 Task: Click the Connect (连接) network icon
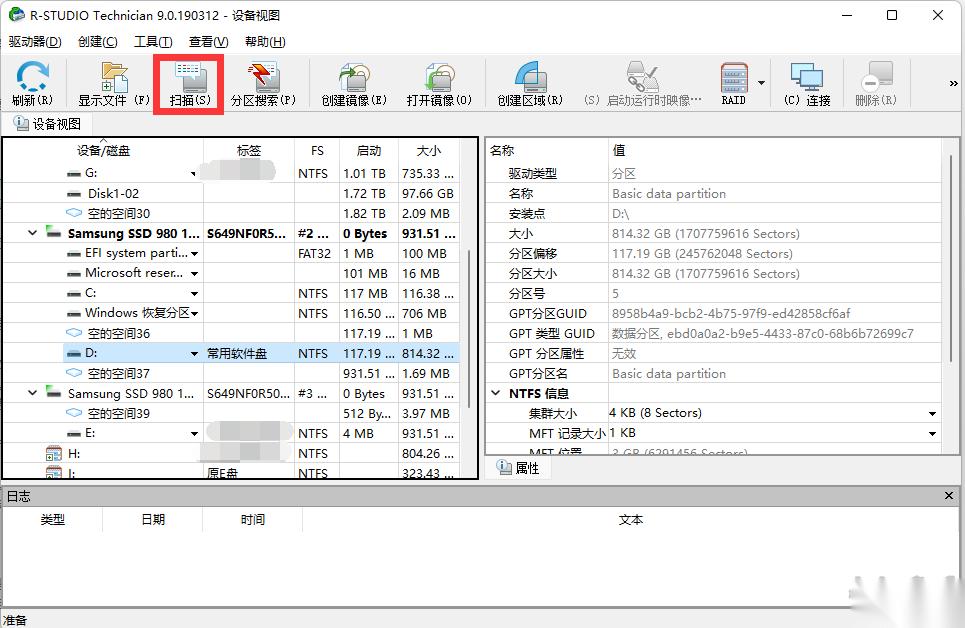(x=807, y=84)
